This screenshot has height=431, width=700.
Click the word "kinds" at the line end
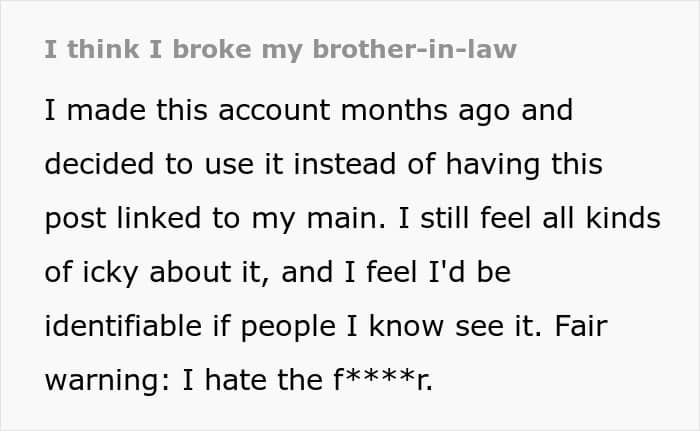pos(623,218)
